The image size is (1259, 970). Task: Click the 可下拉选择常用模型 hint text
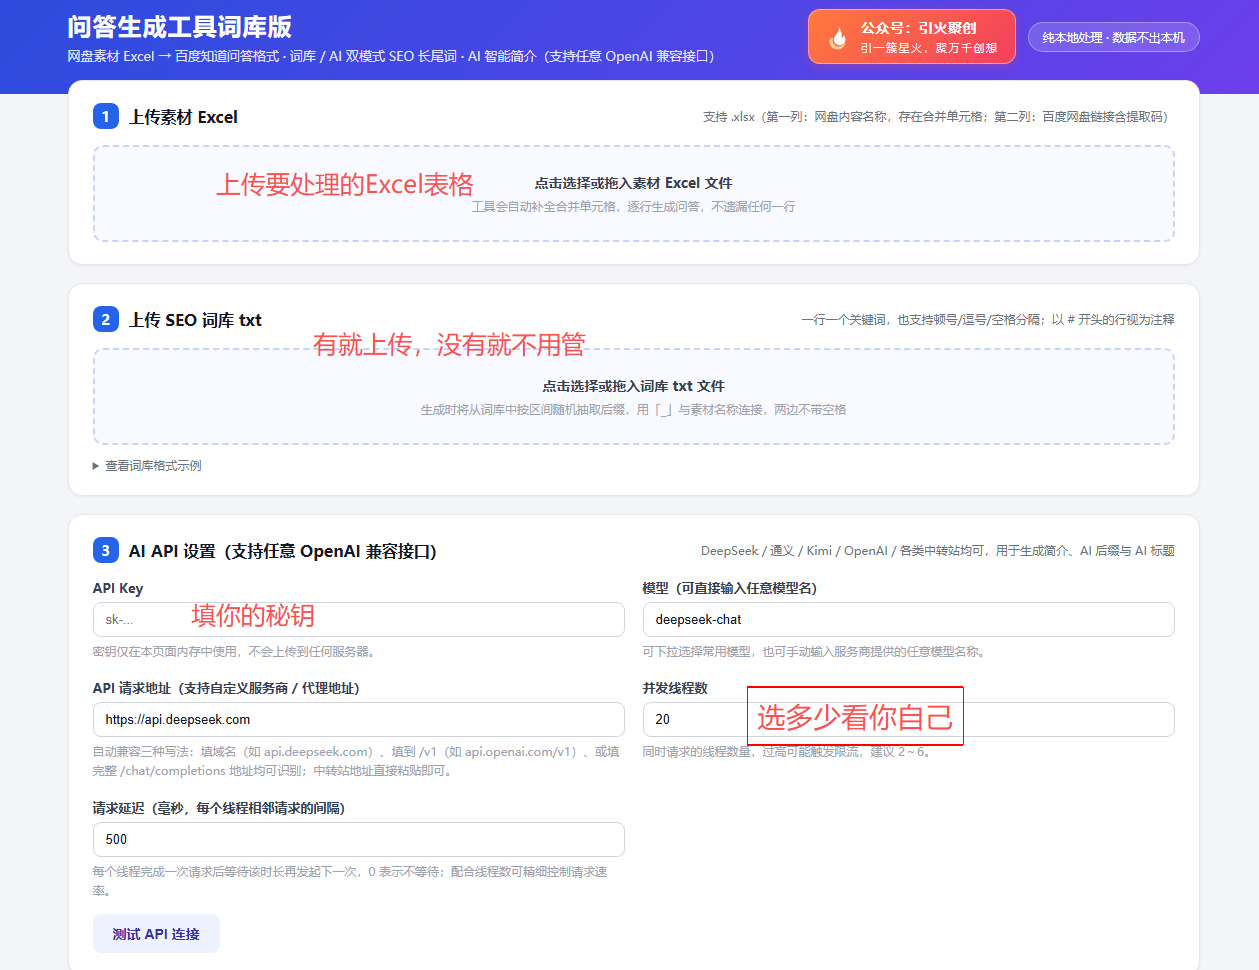[816, 652]
